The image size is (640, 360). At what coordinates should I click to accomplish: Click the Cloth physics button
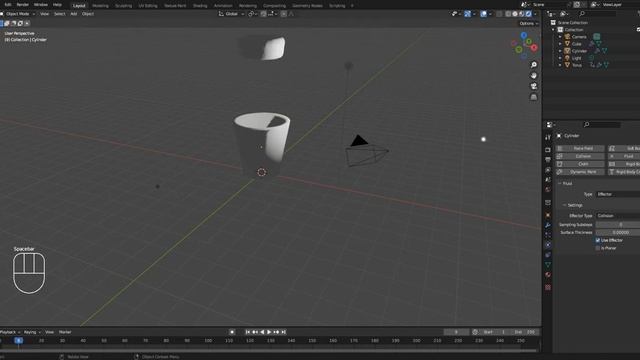(580, 164)
